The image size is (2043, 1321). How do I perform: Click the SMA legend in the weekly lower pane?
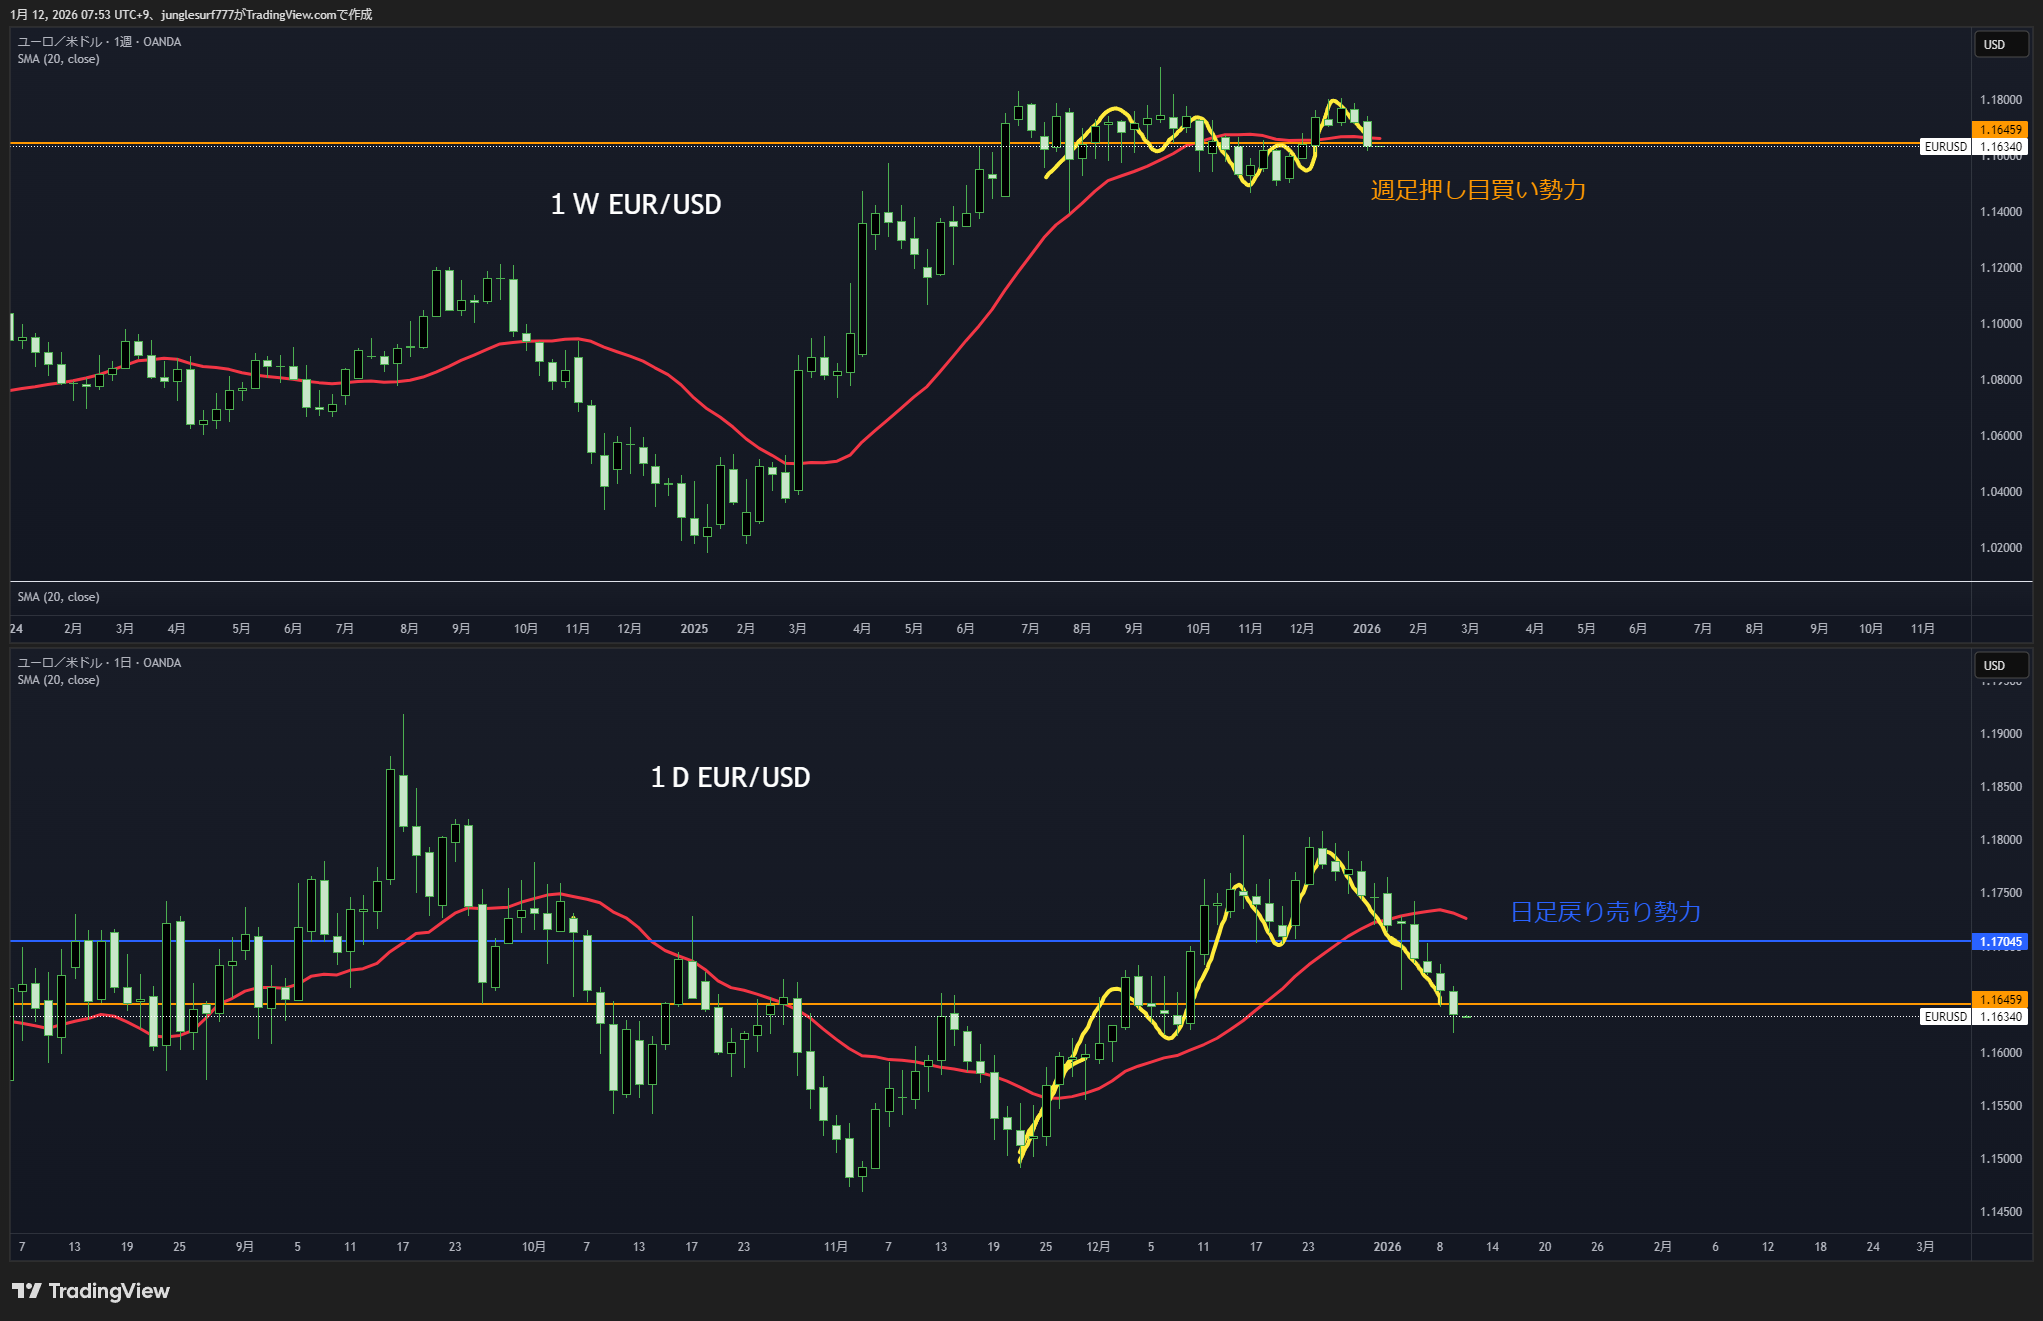58,597
